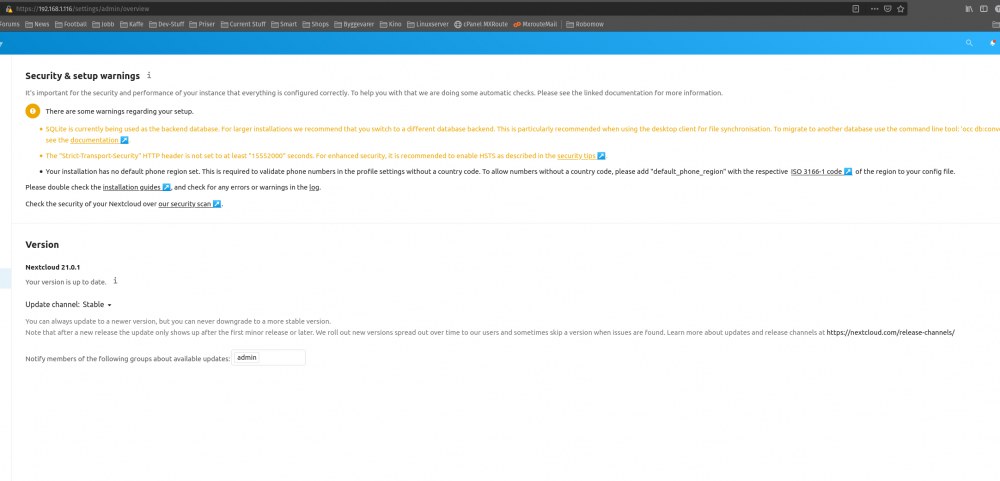Expand the Update channel Stable dropdown
Screen dimensions: 1000x481
pos(97,305)
